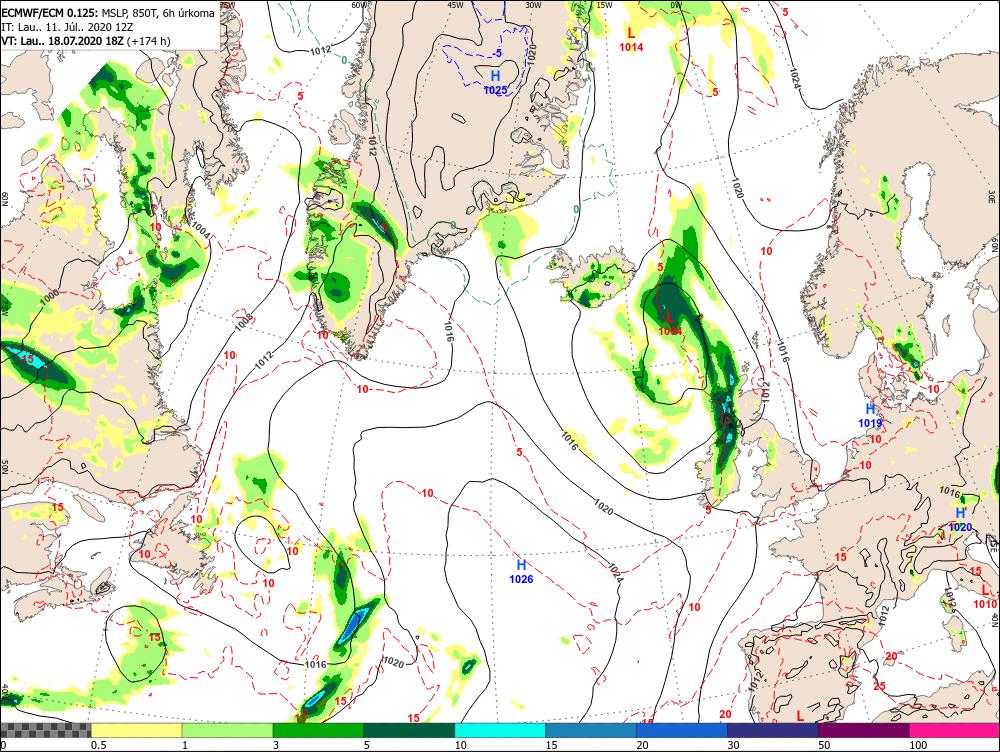Click the medium green 3–5 mm legend swatch
Screen dimensions: 1000x752
[x=318, y=730]
